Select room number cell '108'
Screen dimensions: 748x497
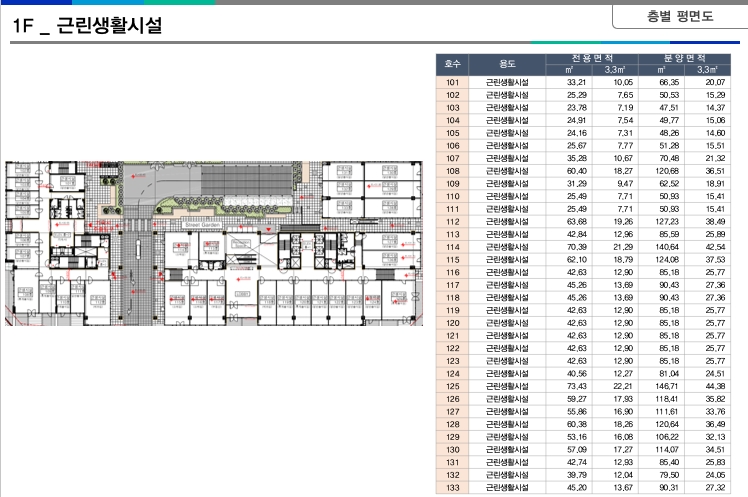pyautogui.click(x=452, y=171)
